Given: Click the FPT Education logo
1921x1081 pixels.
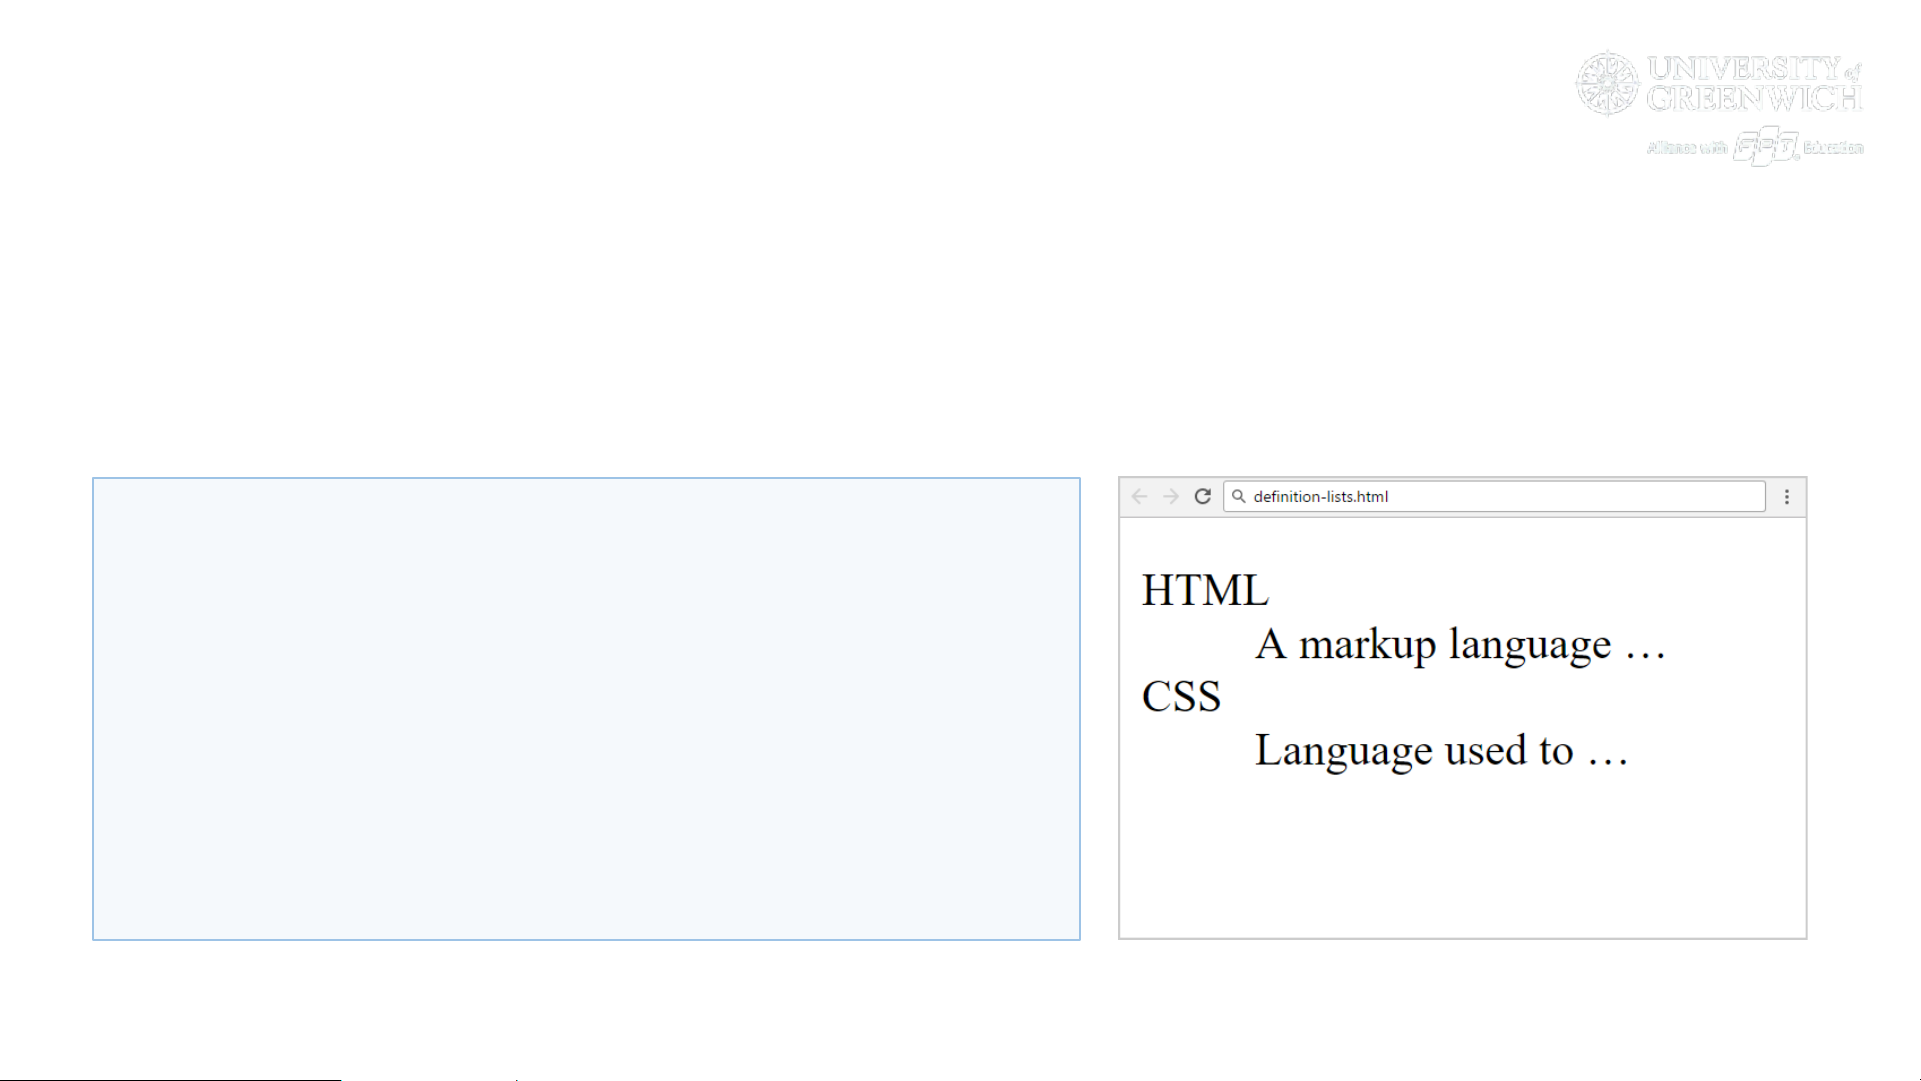Looking at the screenshot, I should 1766,147.
